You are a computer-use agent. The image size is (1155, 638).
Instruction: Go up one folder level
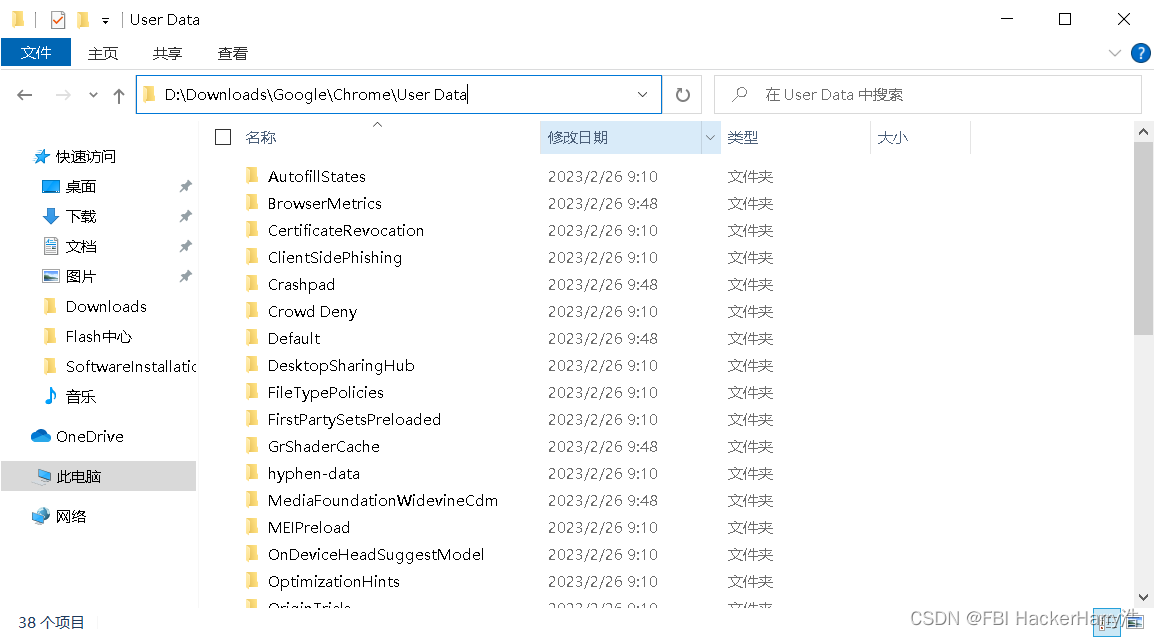click(119, 95)
